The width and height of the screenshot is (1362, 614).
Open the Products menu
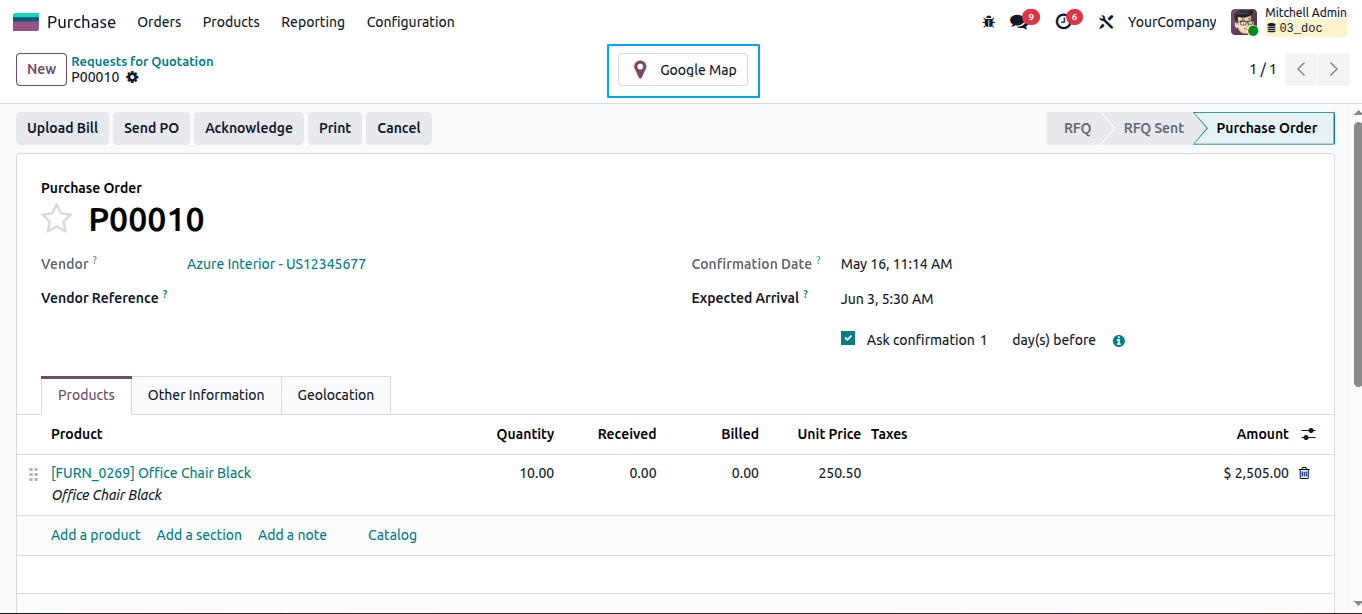click(x=231, y=22)
